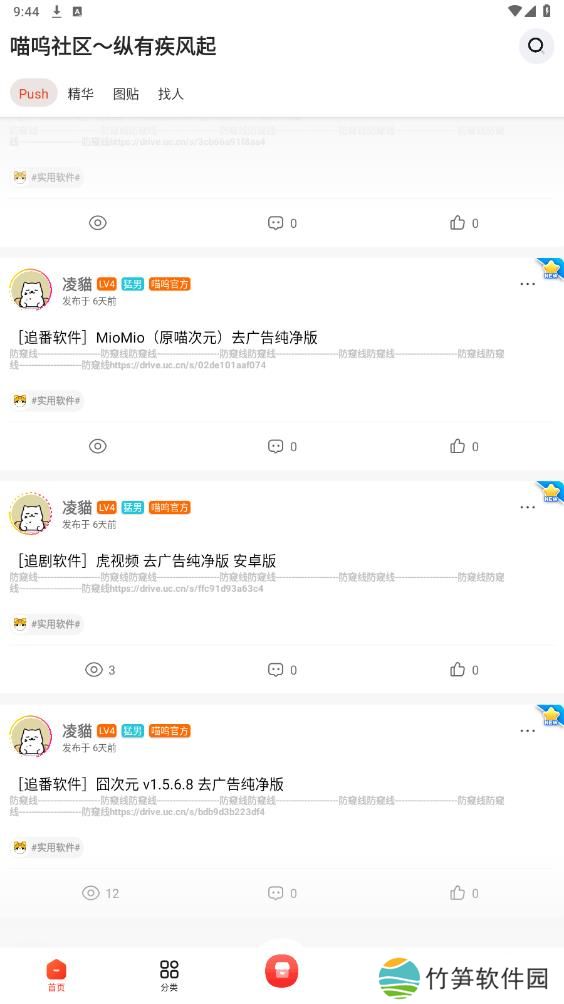Open more options for the MioMio post
564x1004 pixels.
point(528,284)
